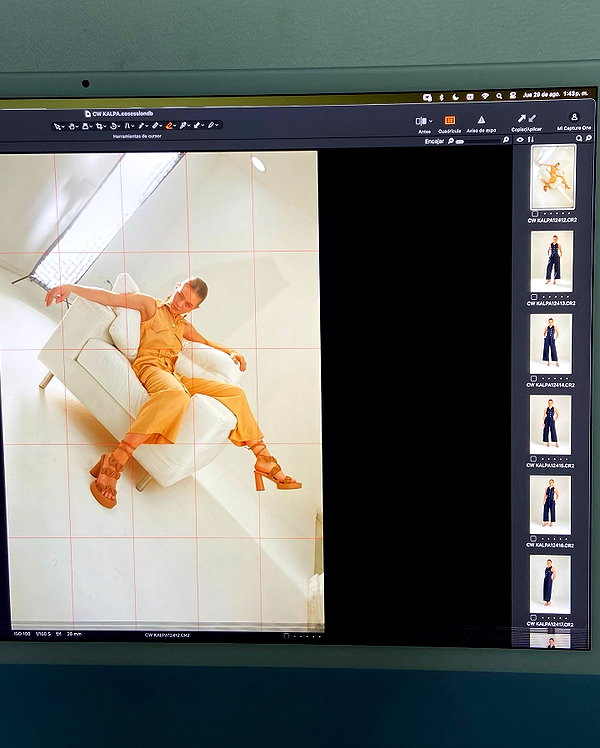
Task: Select the Pan hand cursor tool
Action: click(71, 126)
